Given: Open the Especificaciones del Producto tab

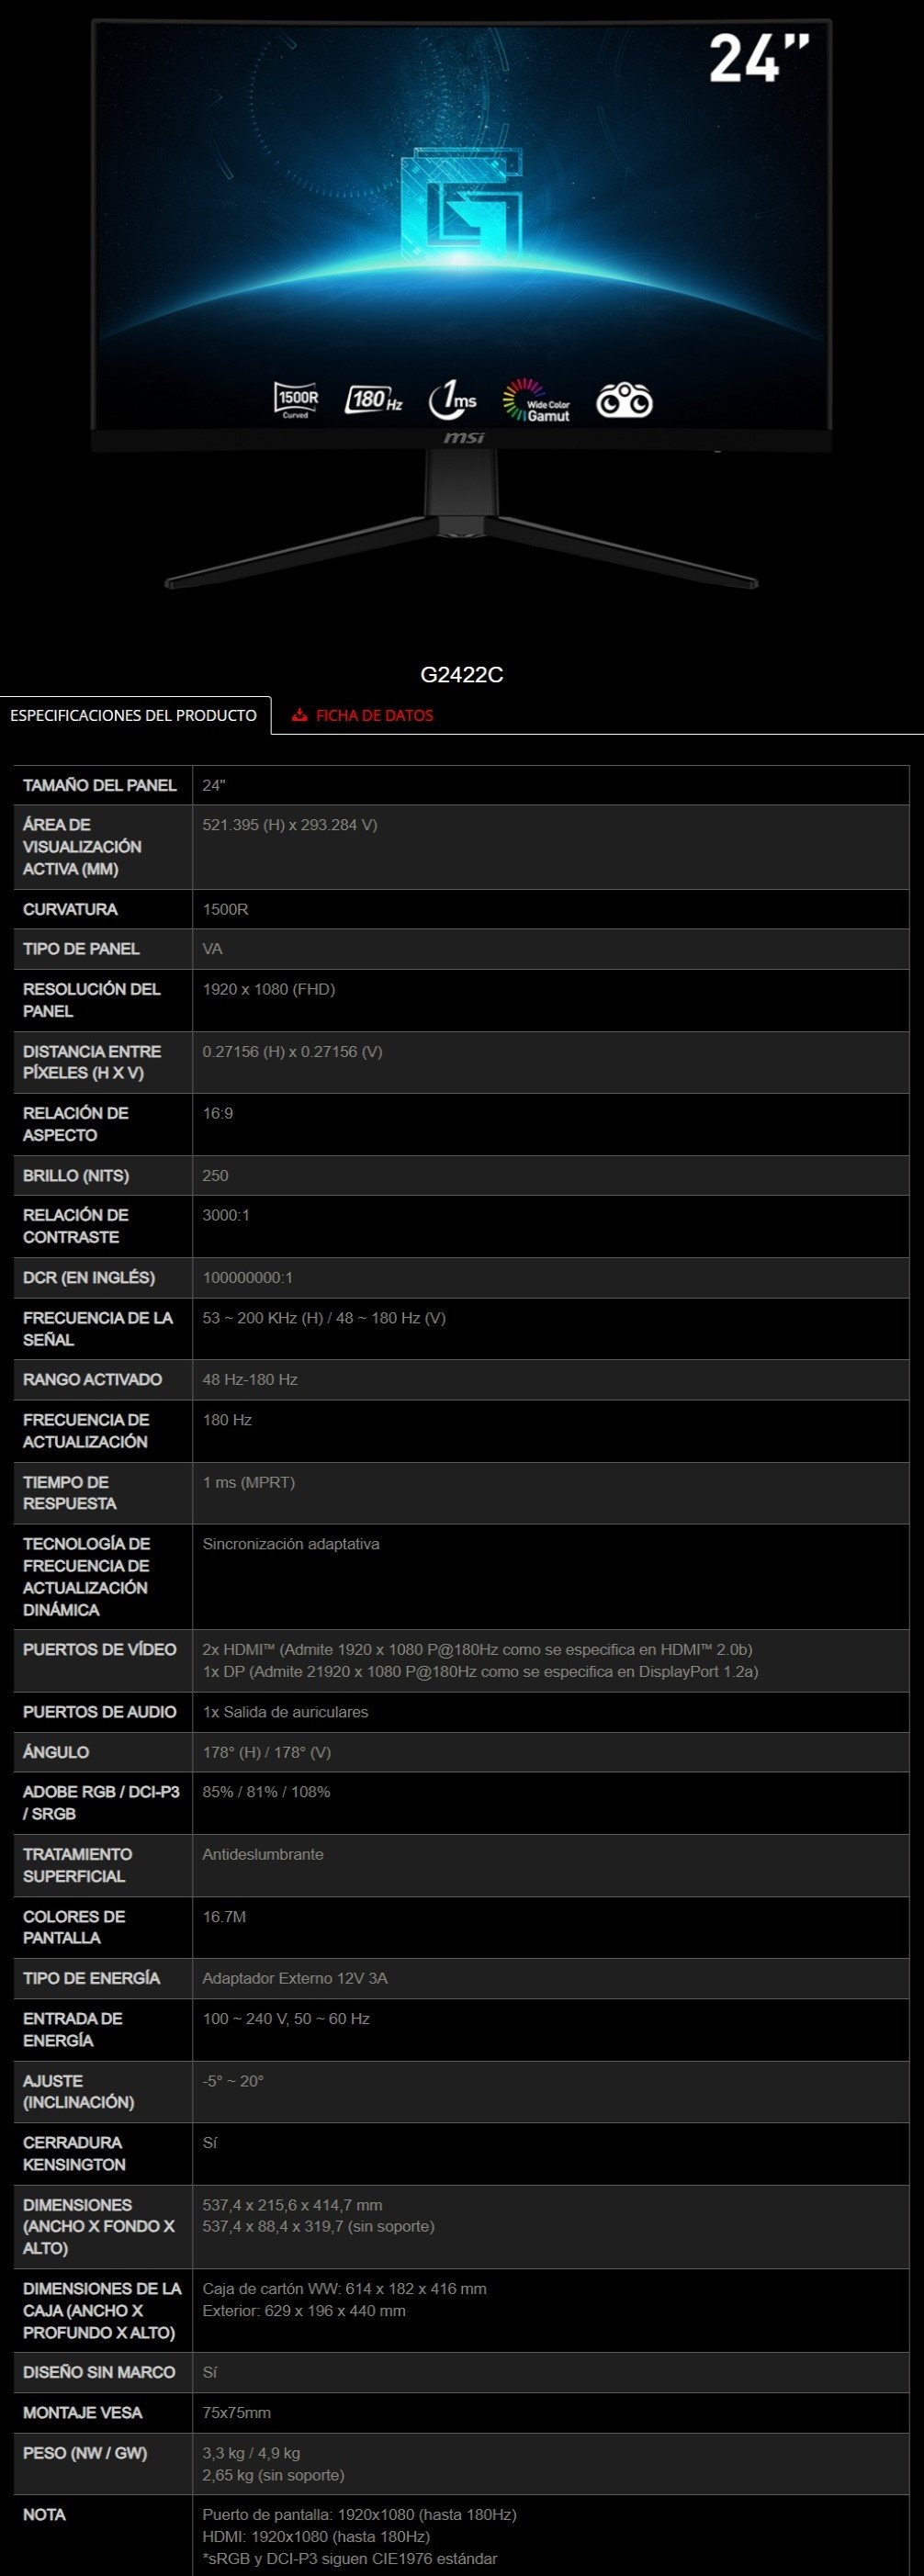Looking at the screenshot, I should [x=134, y=715].
